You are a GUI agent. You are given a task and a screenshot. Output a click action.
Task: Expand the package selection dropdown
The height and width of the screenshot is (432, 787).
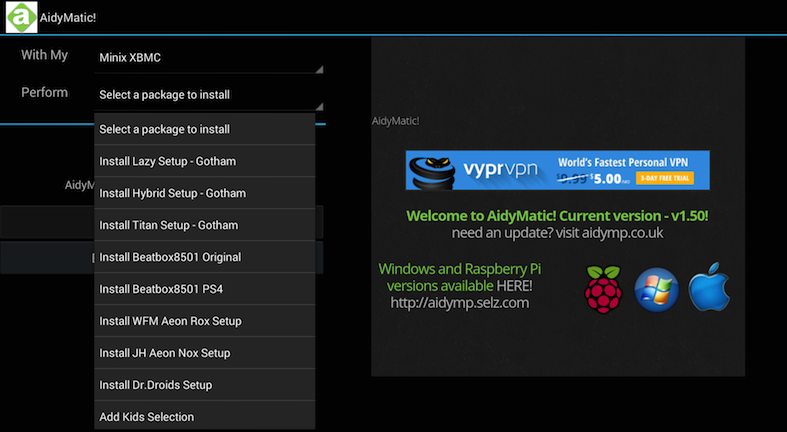[208, 95]
